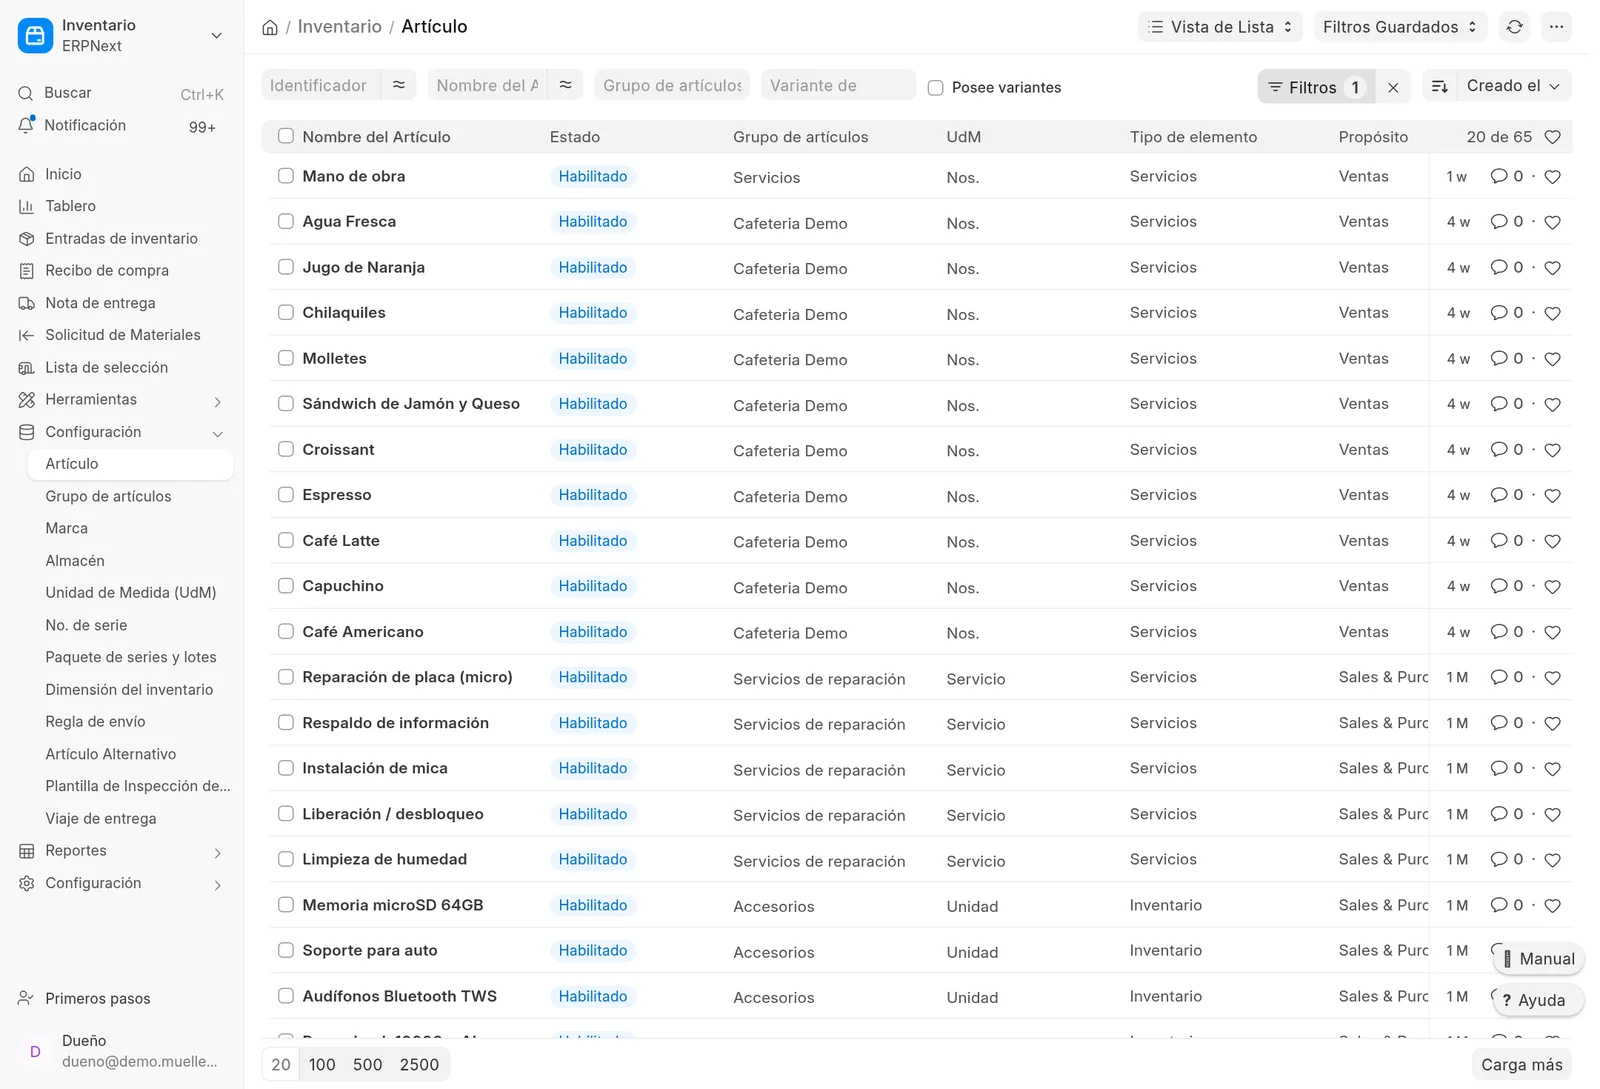Like the Chilaquiles row heart
The image size is (1600, 1089).
point(1552,313)
